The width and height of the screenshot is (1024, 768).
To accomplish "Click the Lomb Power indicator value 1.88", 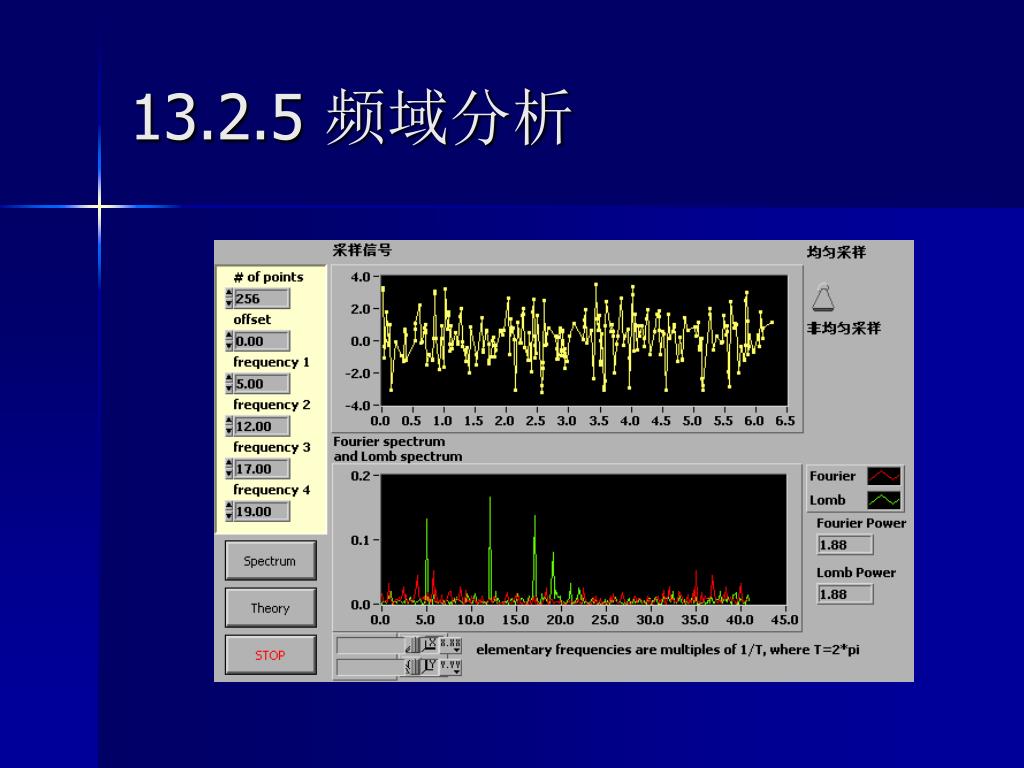I will [844, 594].
